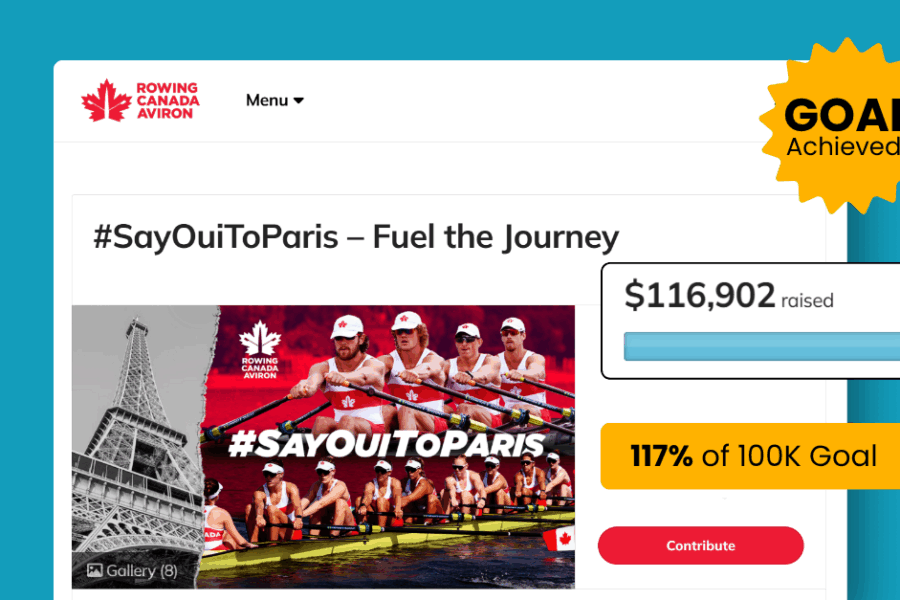This screenshot has height=600, width=900.
Task: Click the Canadian flag on the boat
Action: (x=558, y=541)
